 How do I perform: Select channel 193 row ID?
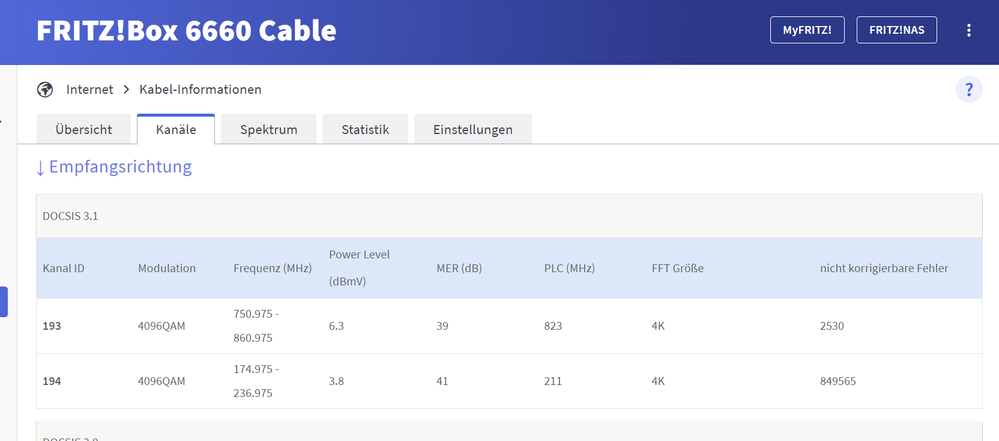pos(53,326)
